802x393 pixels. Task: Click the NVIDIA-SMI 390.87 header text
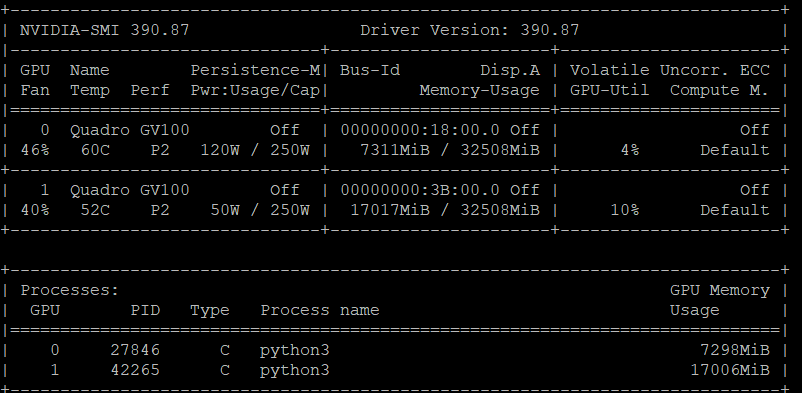[104, 30]
